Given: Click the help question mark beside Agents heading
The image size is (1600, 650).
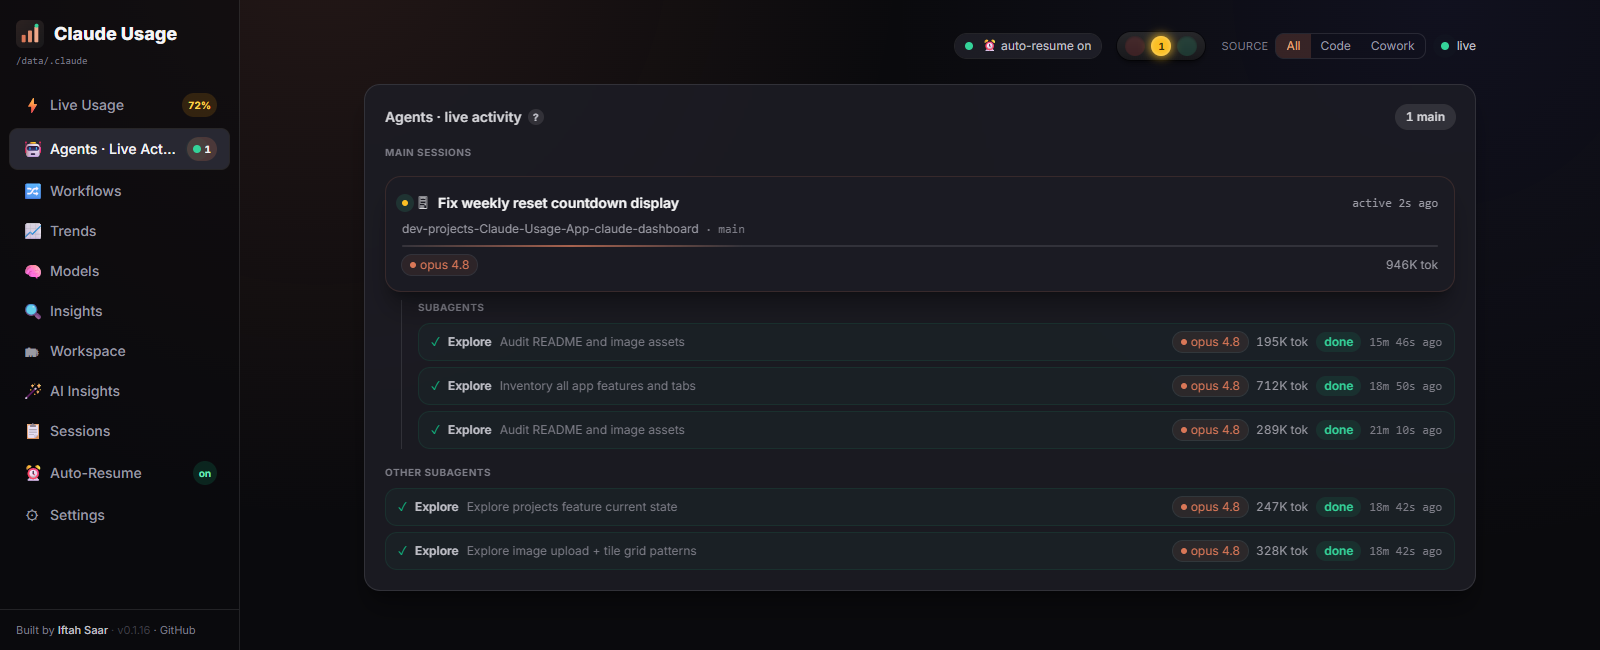Looking at the screenshot, I should click(536, 117).
